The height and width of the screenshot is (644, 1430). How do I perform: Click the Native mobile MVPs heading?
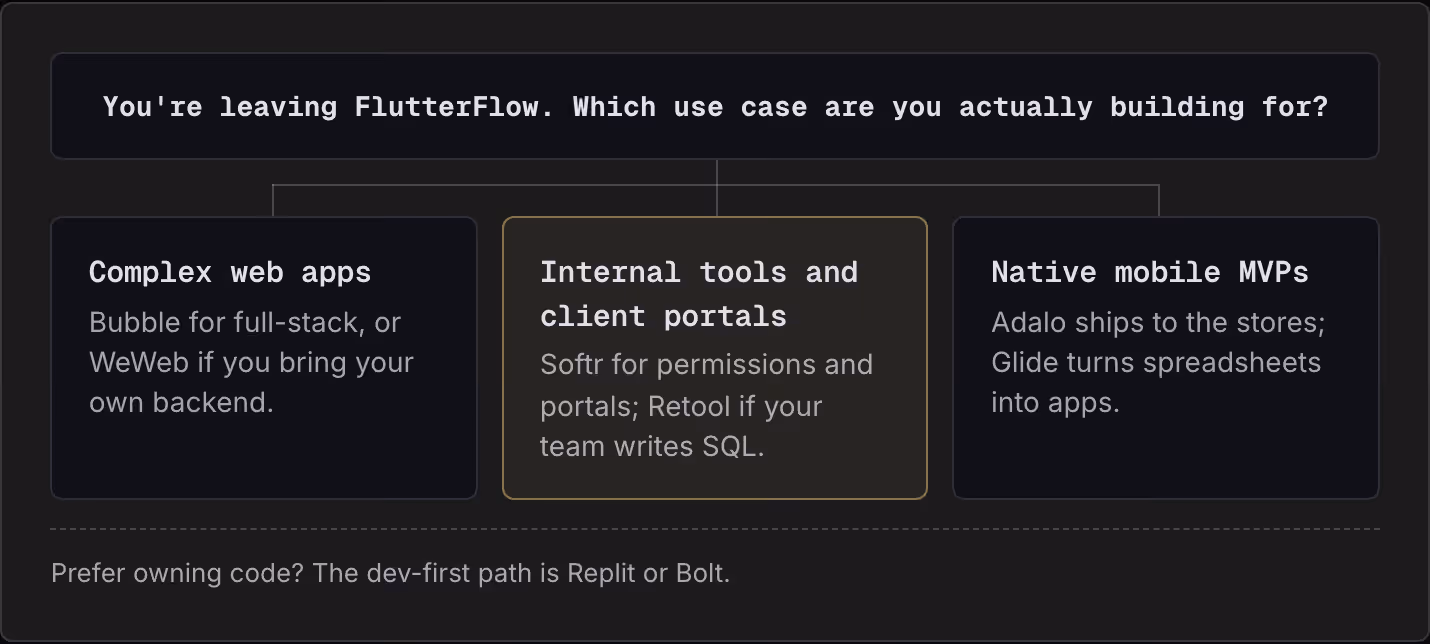tap(1150, 272)
